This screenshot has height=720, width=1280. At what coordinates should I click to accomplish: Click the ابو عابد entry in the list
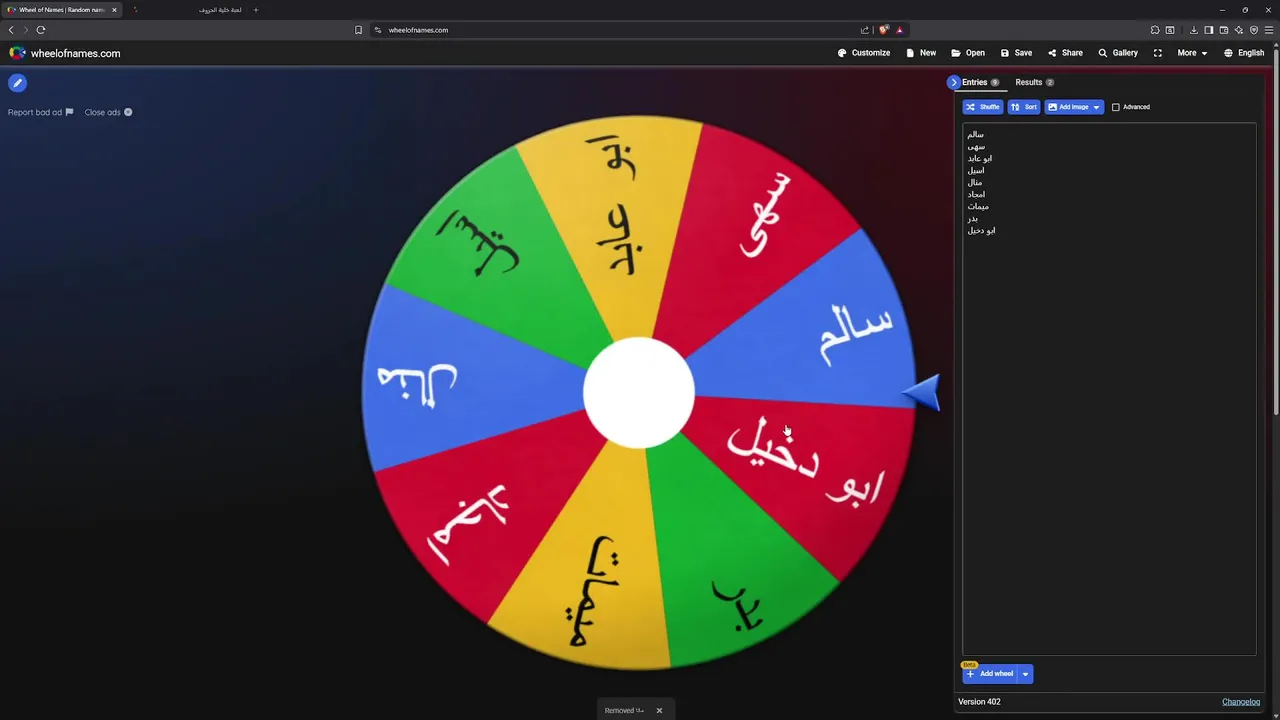[980, 158]
